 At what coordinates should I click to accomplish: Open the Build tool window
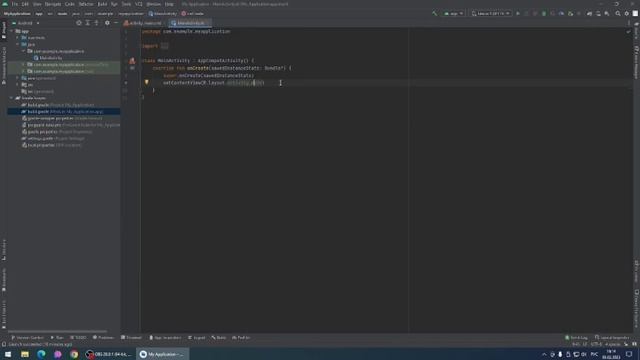[x=219, y=338]
